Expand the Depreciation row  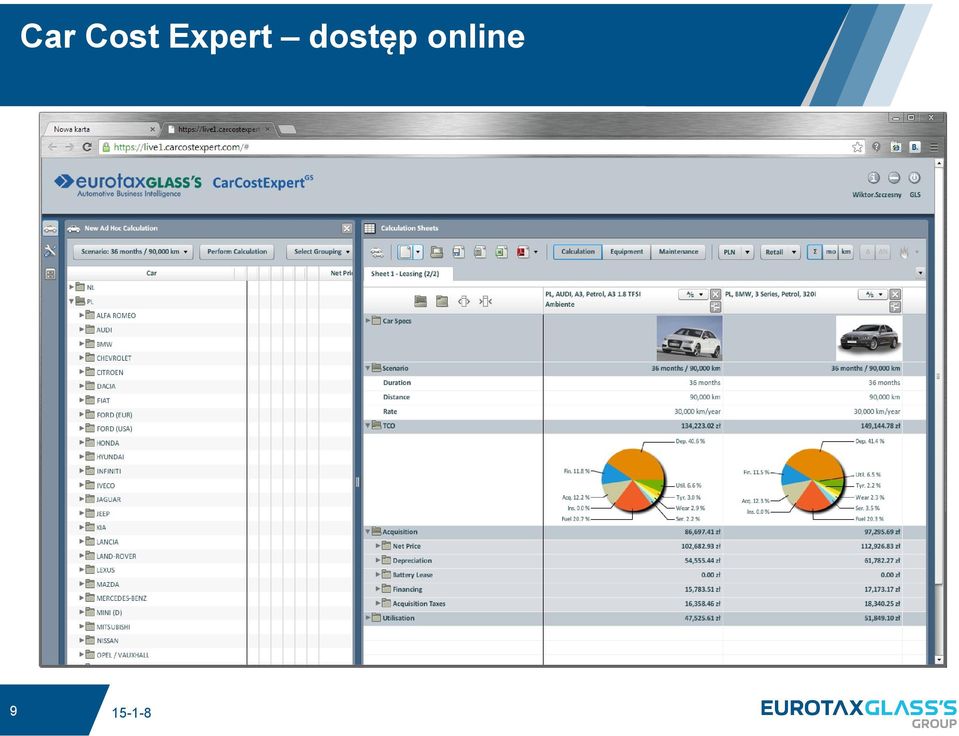[x=378, y=560]
